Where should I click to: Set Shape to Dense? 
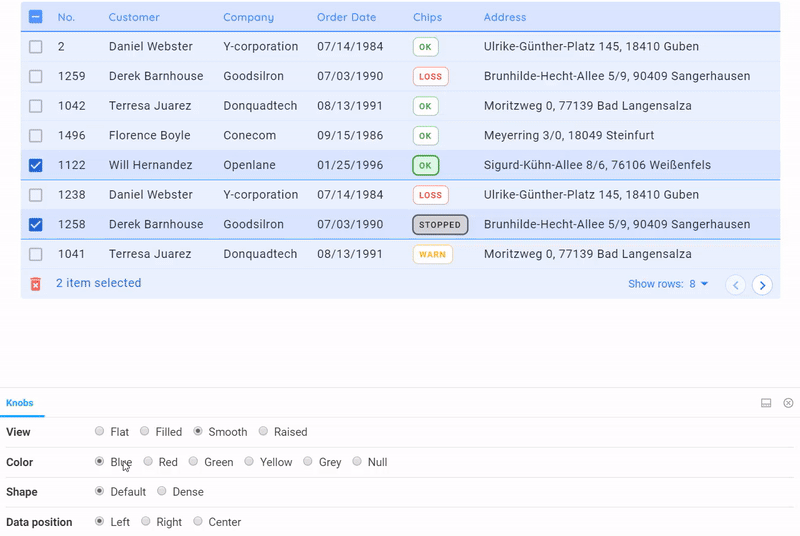click(x=162, y=491)
